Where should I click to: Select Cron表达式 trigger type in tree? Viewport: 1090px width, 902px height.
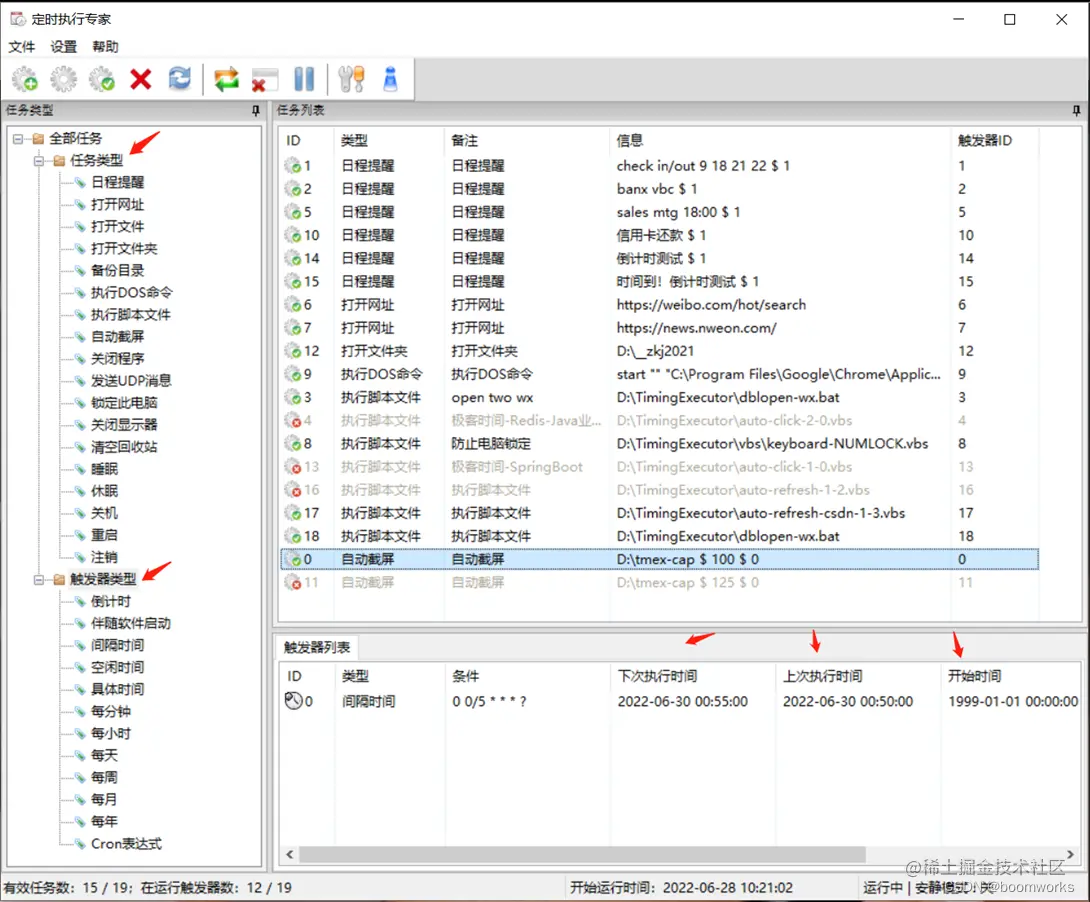[127, 844]
